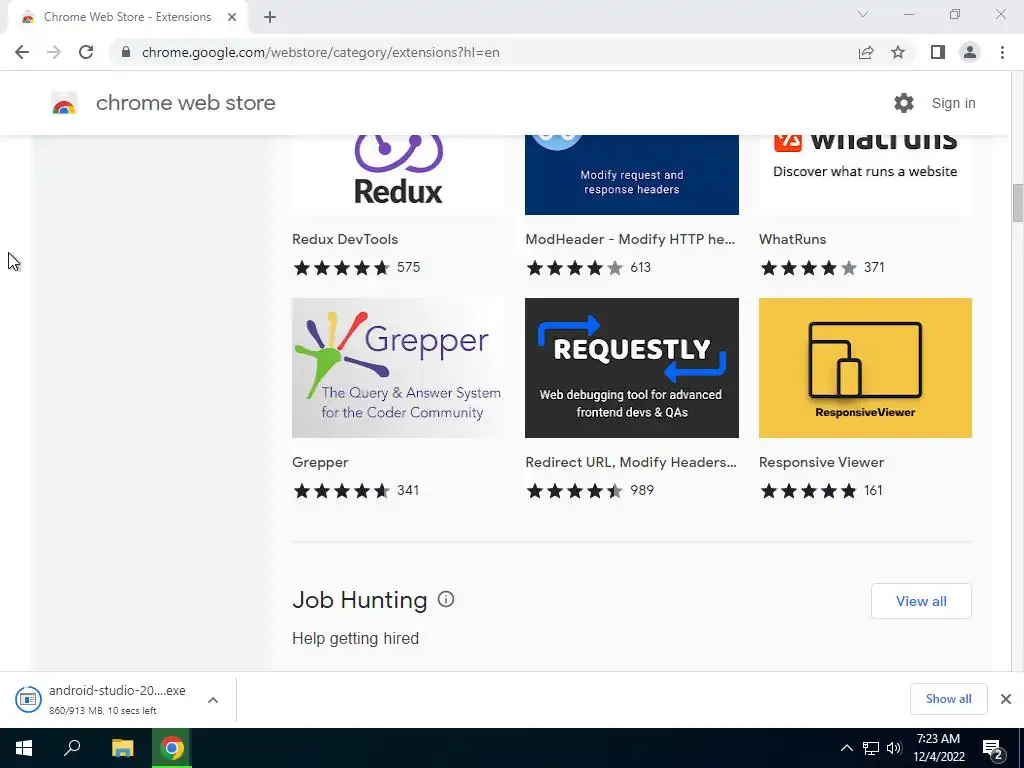This screenshot has width=1024, height=768.
Task: Open the Requestly extension thumbnail
Action: [632, 368]
